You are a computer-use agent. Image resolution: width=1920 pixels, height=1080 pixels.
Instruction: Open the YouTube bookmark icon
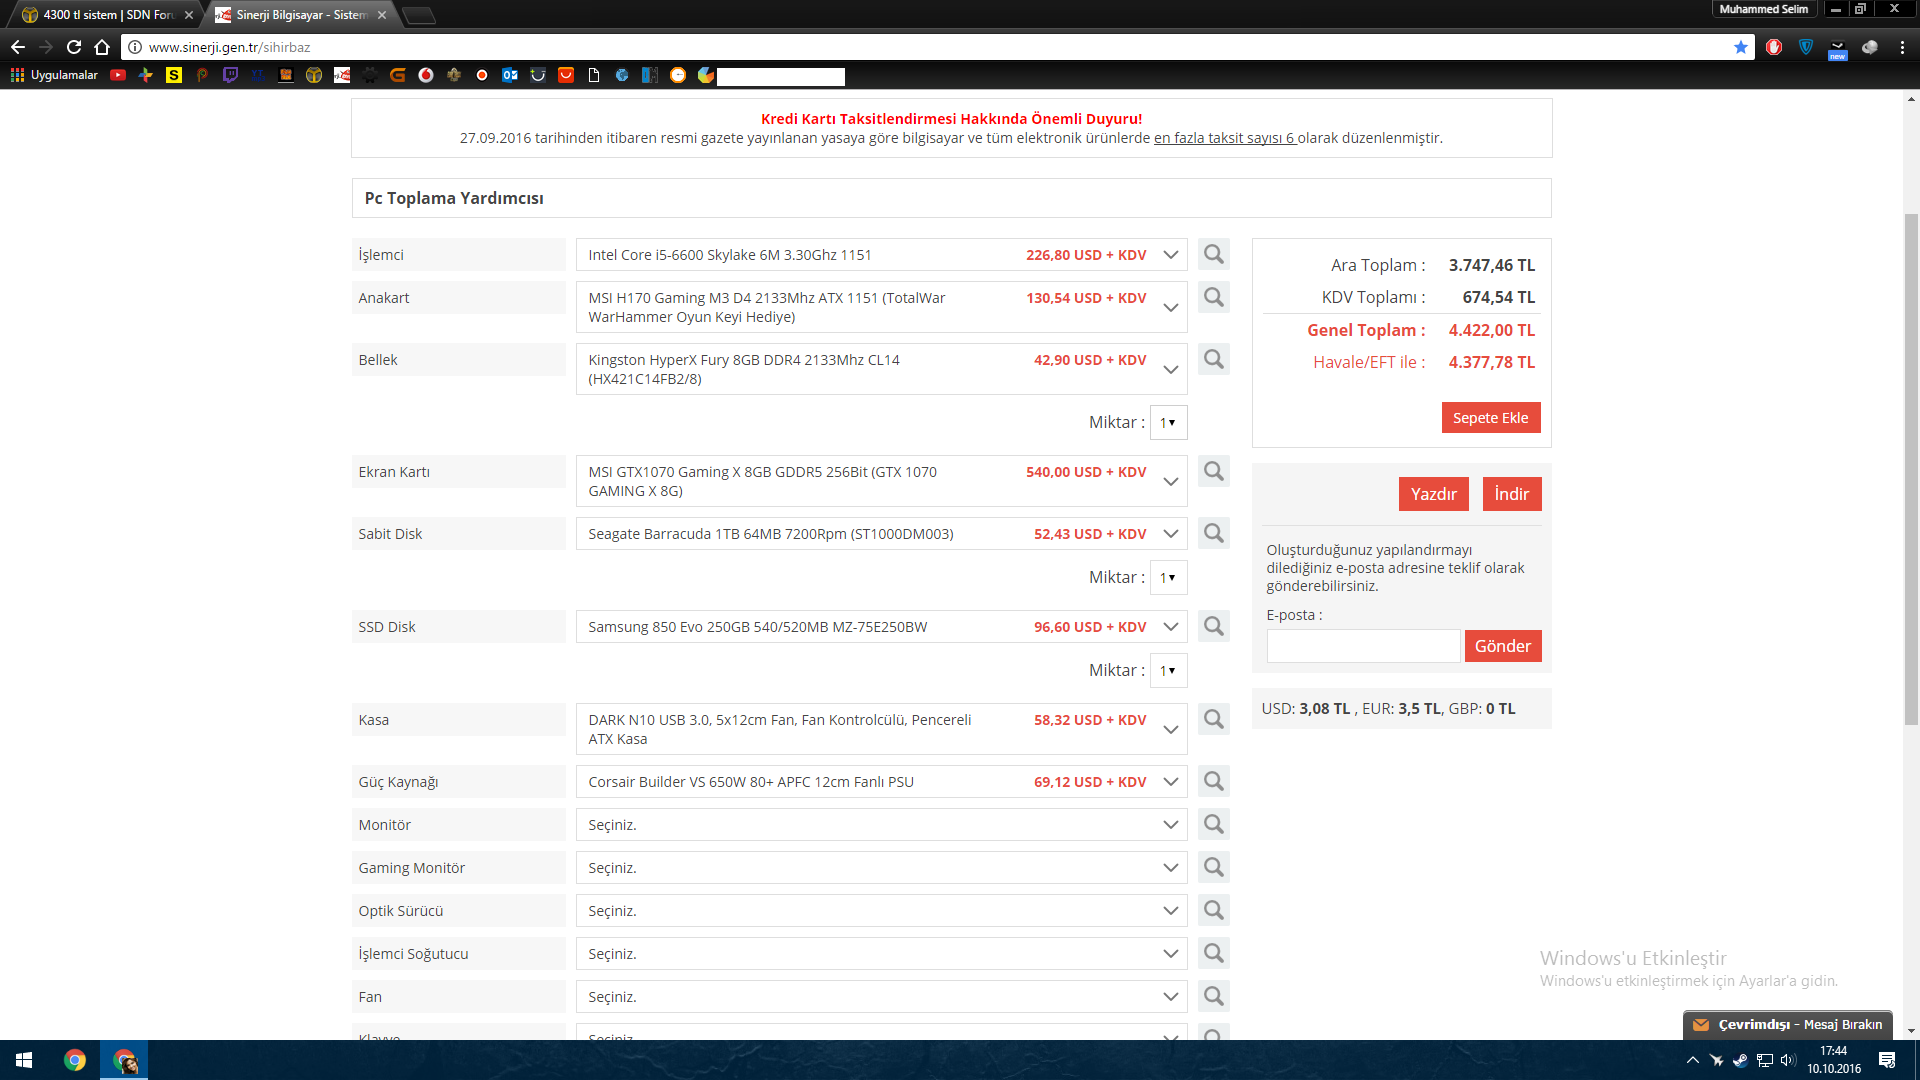[x=118, y=75]
